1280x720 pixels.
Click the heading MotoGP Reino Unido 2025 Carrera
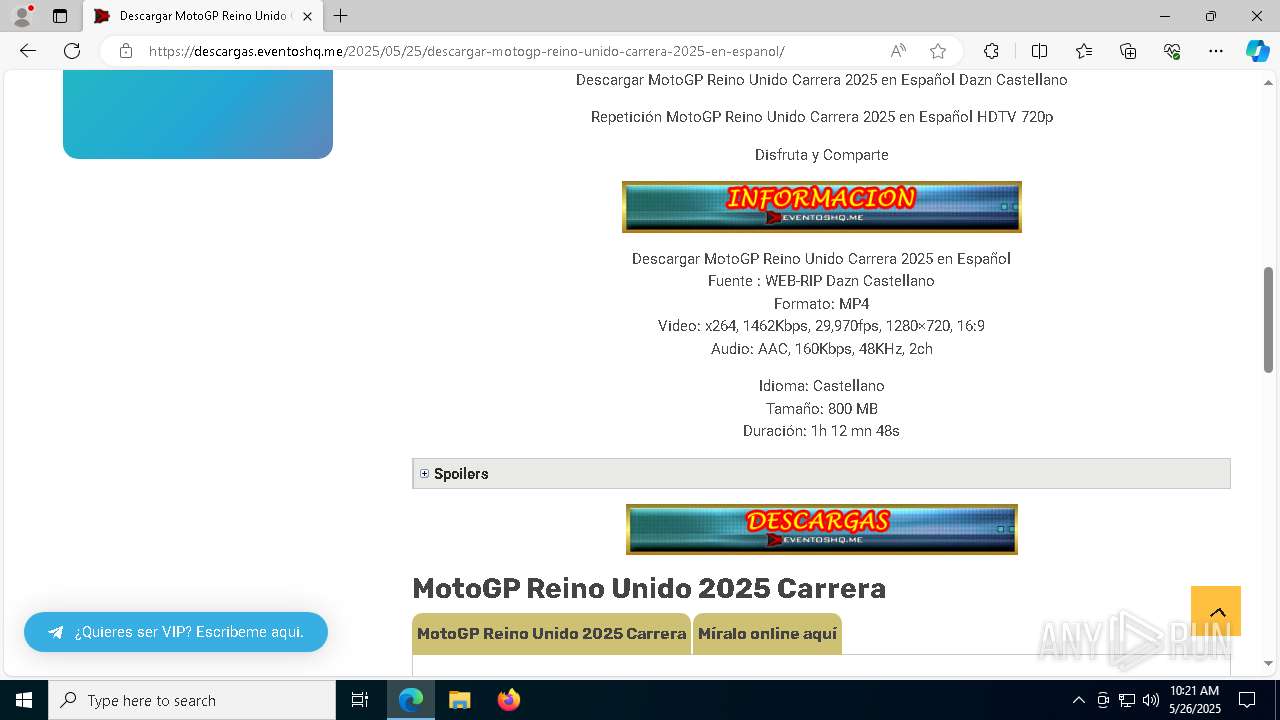pos(649,588)
